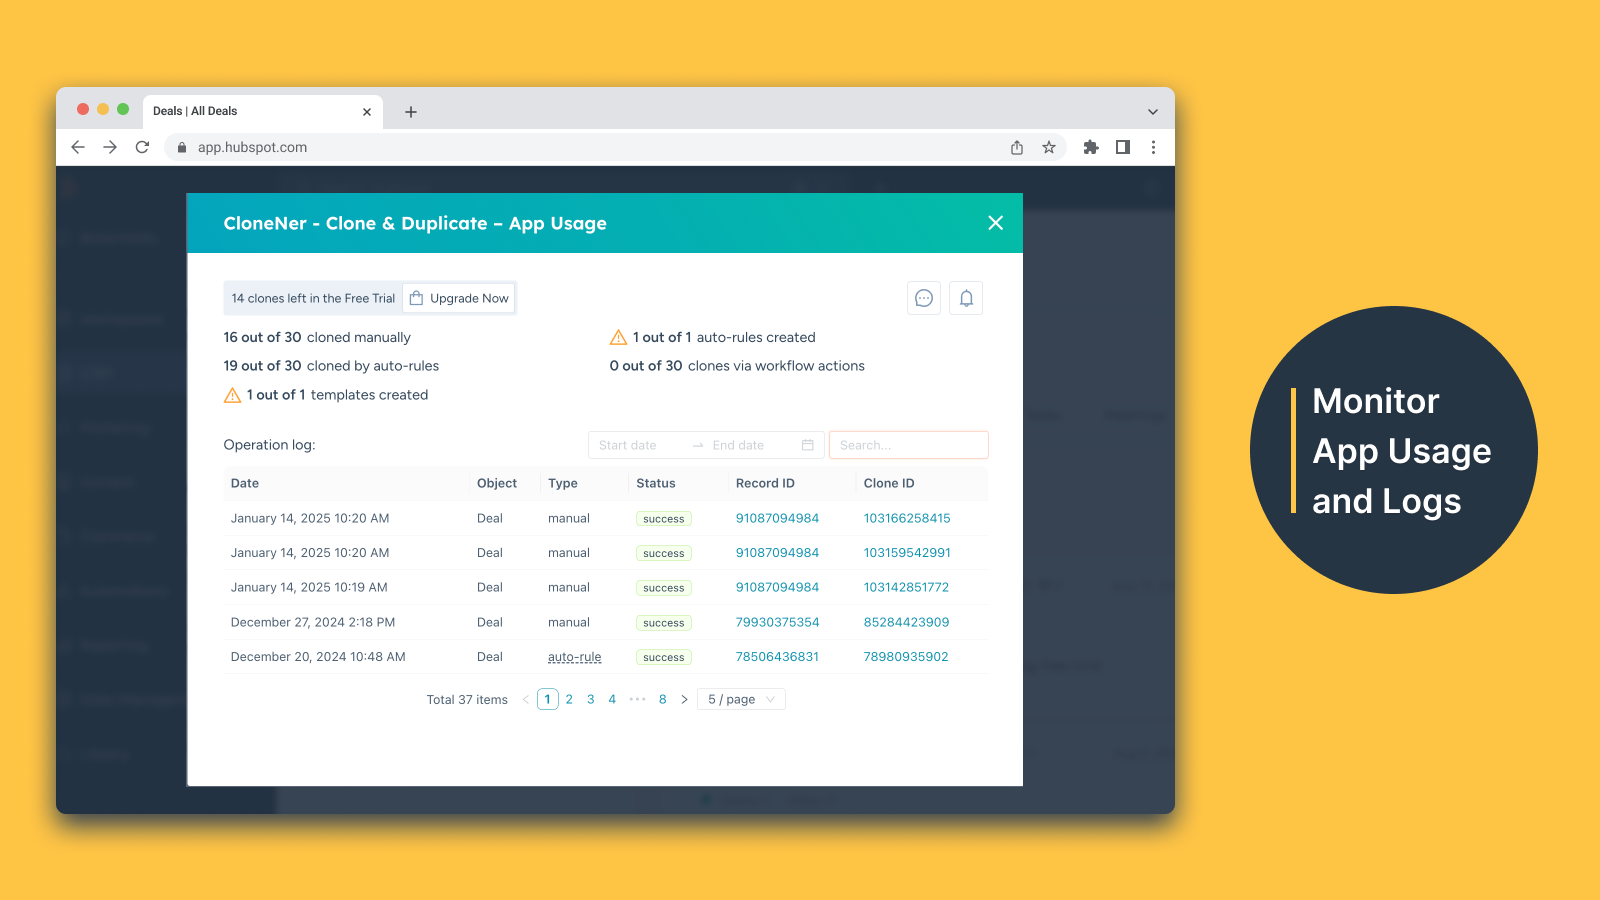Open Clone ID 78980935902
Screen dimensions: 1600x900
click(x=906, y=657)
